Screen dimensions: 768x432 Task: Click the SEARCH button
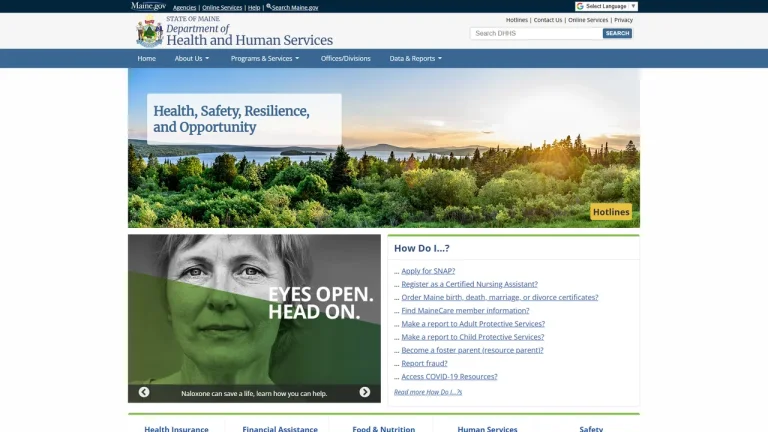[617, 33]
